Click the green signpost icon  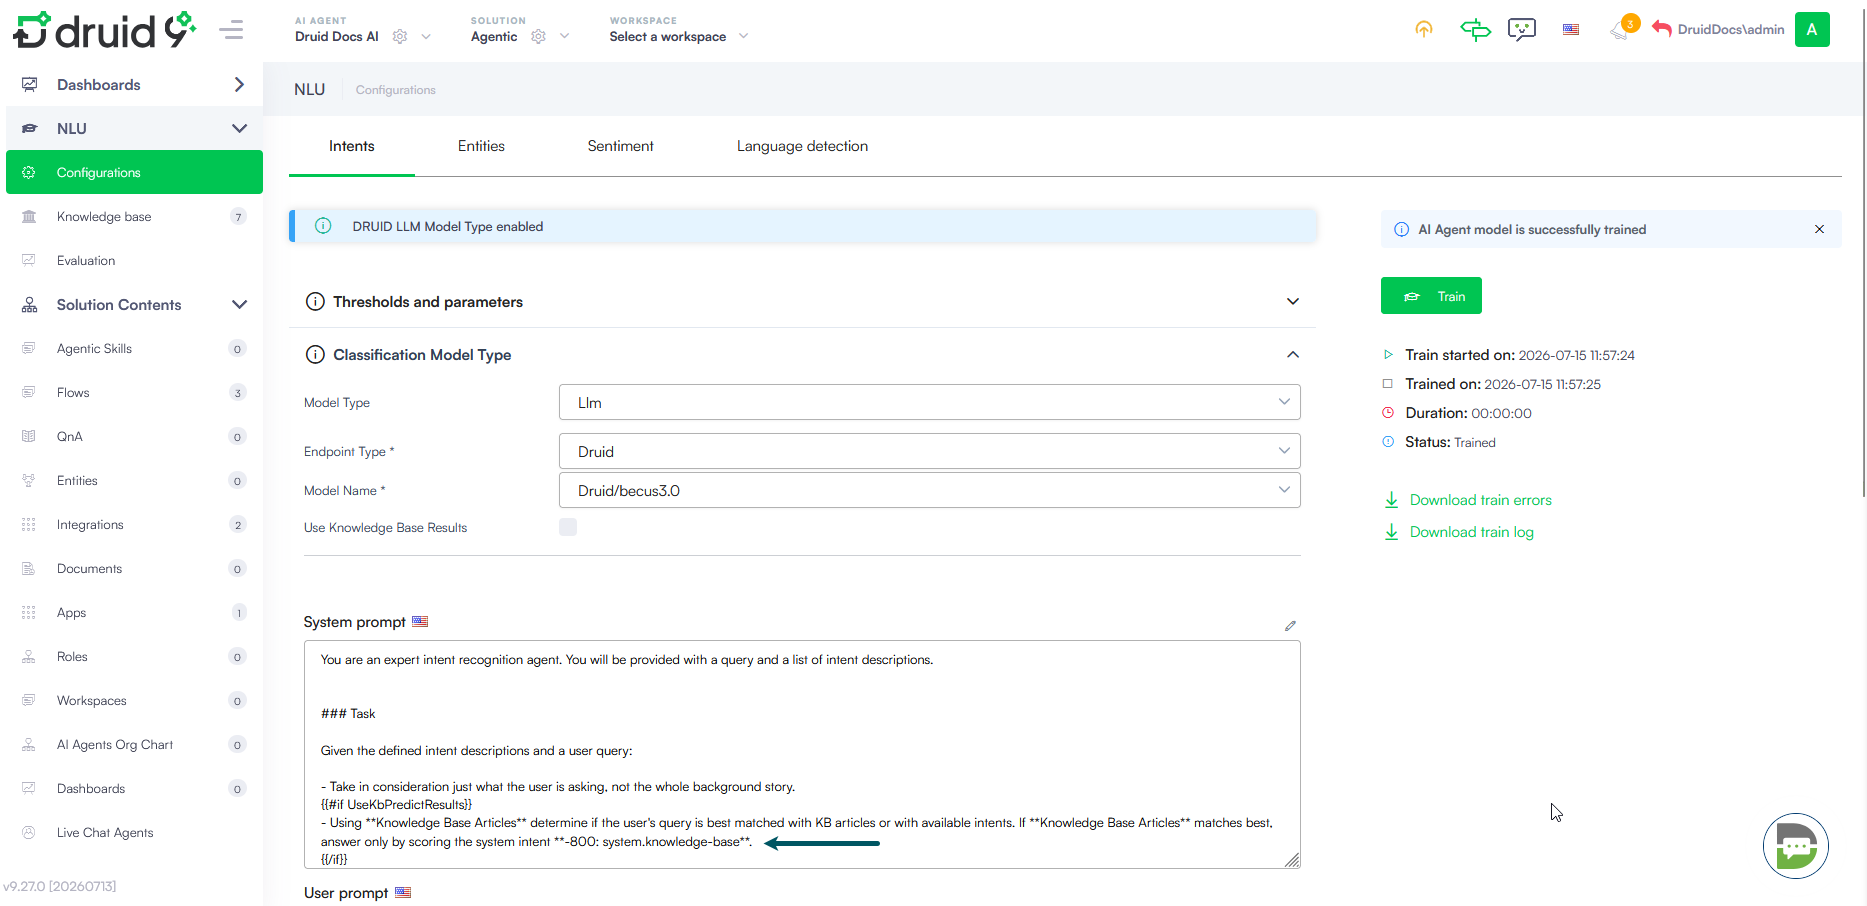click(1475, 29)
